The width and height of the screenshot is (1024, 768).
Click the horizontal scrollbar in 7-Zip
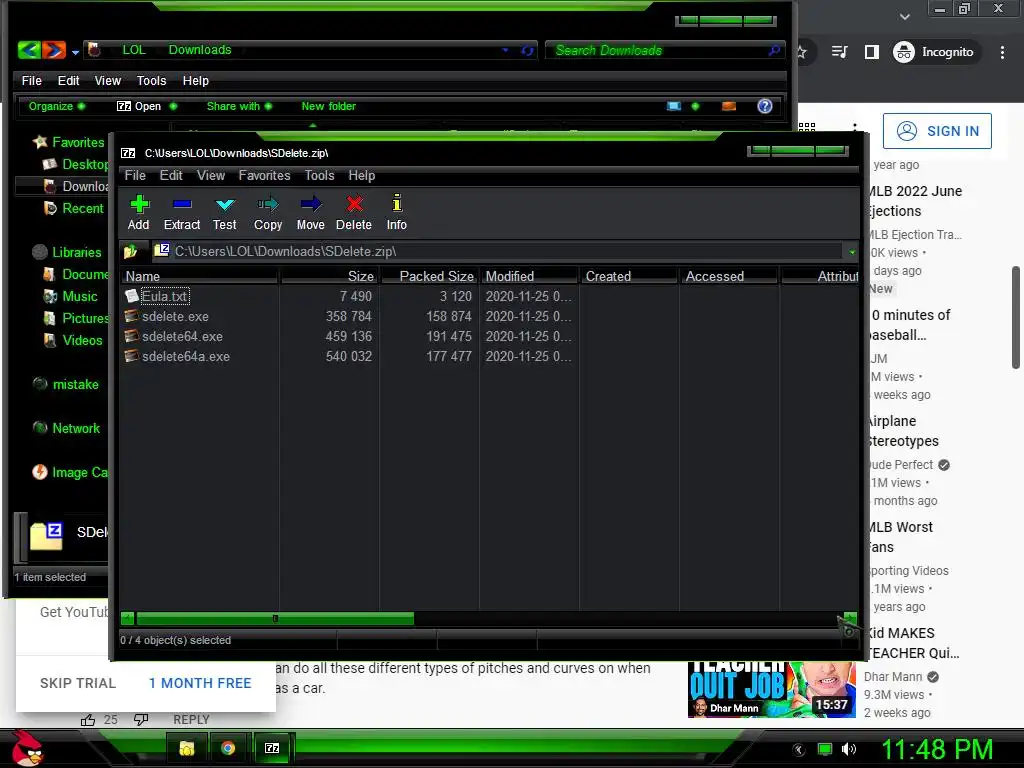click(x=275, y=618)
